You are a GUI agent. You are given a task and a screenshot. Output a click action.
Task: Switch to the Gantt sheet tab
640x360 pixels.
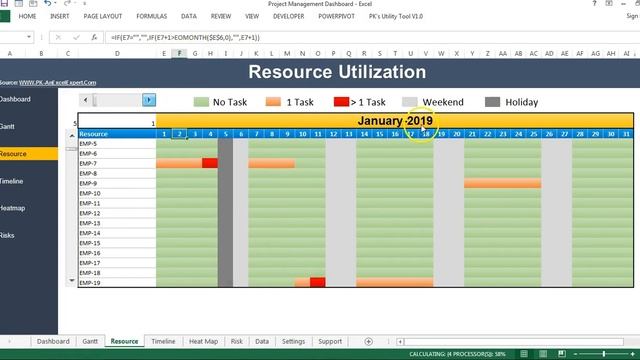pos(90,341)
